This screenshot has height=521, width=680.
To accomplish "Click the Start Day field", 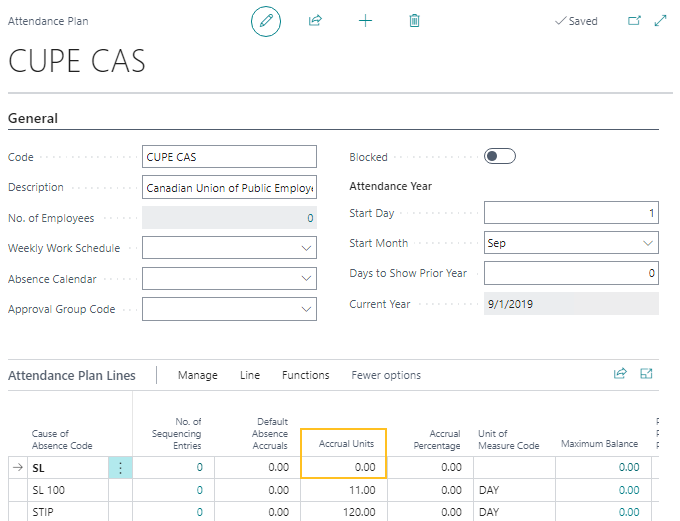I will pyautogui.click(x=571, y=213).
